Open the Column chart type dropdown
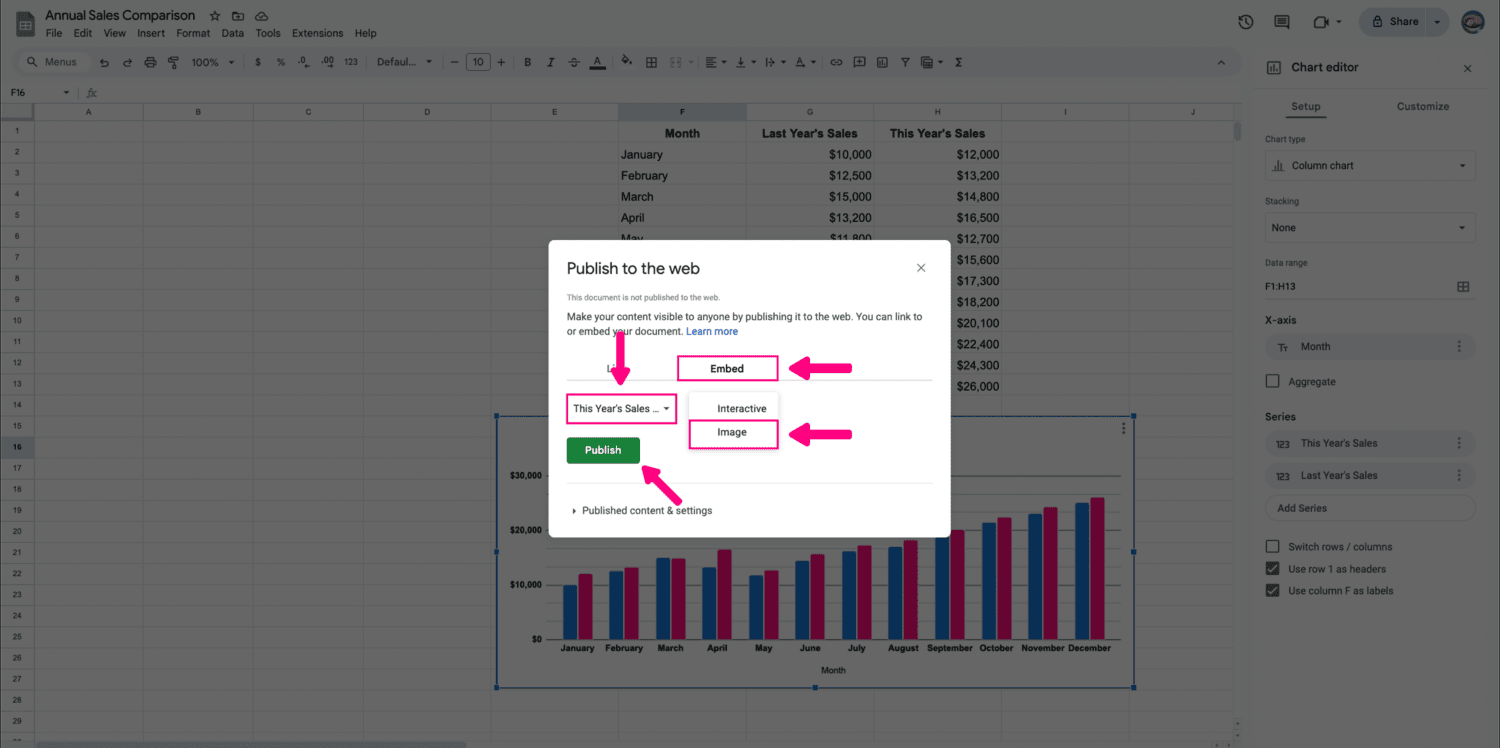The image size is (1500, 748). click(1369, 166)
